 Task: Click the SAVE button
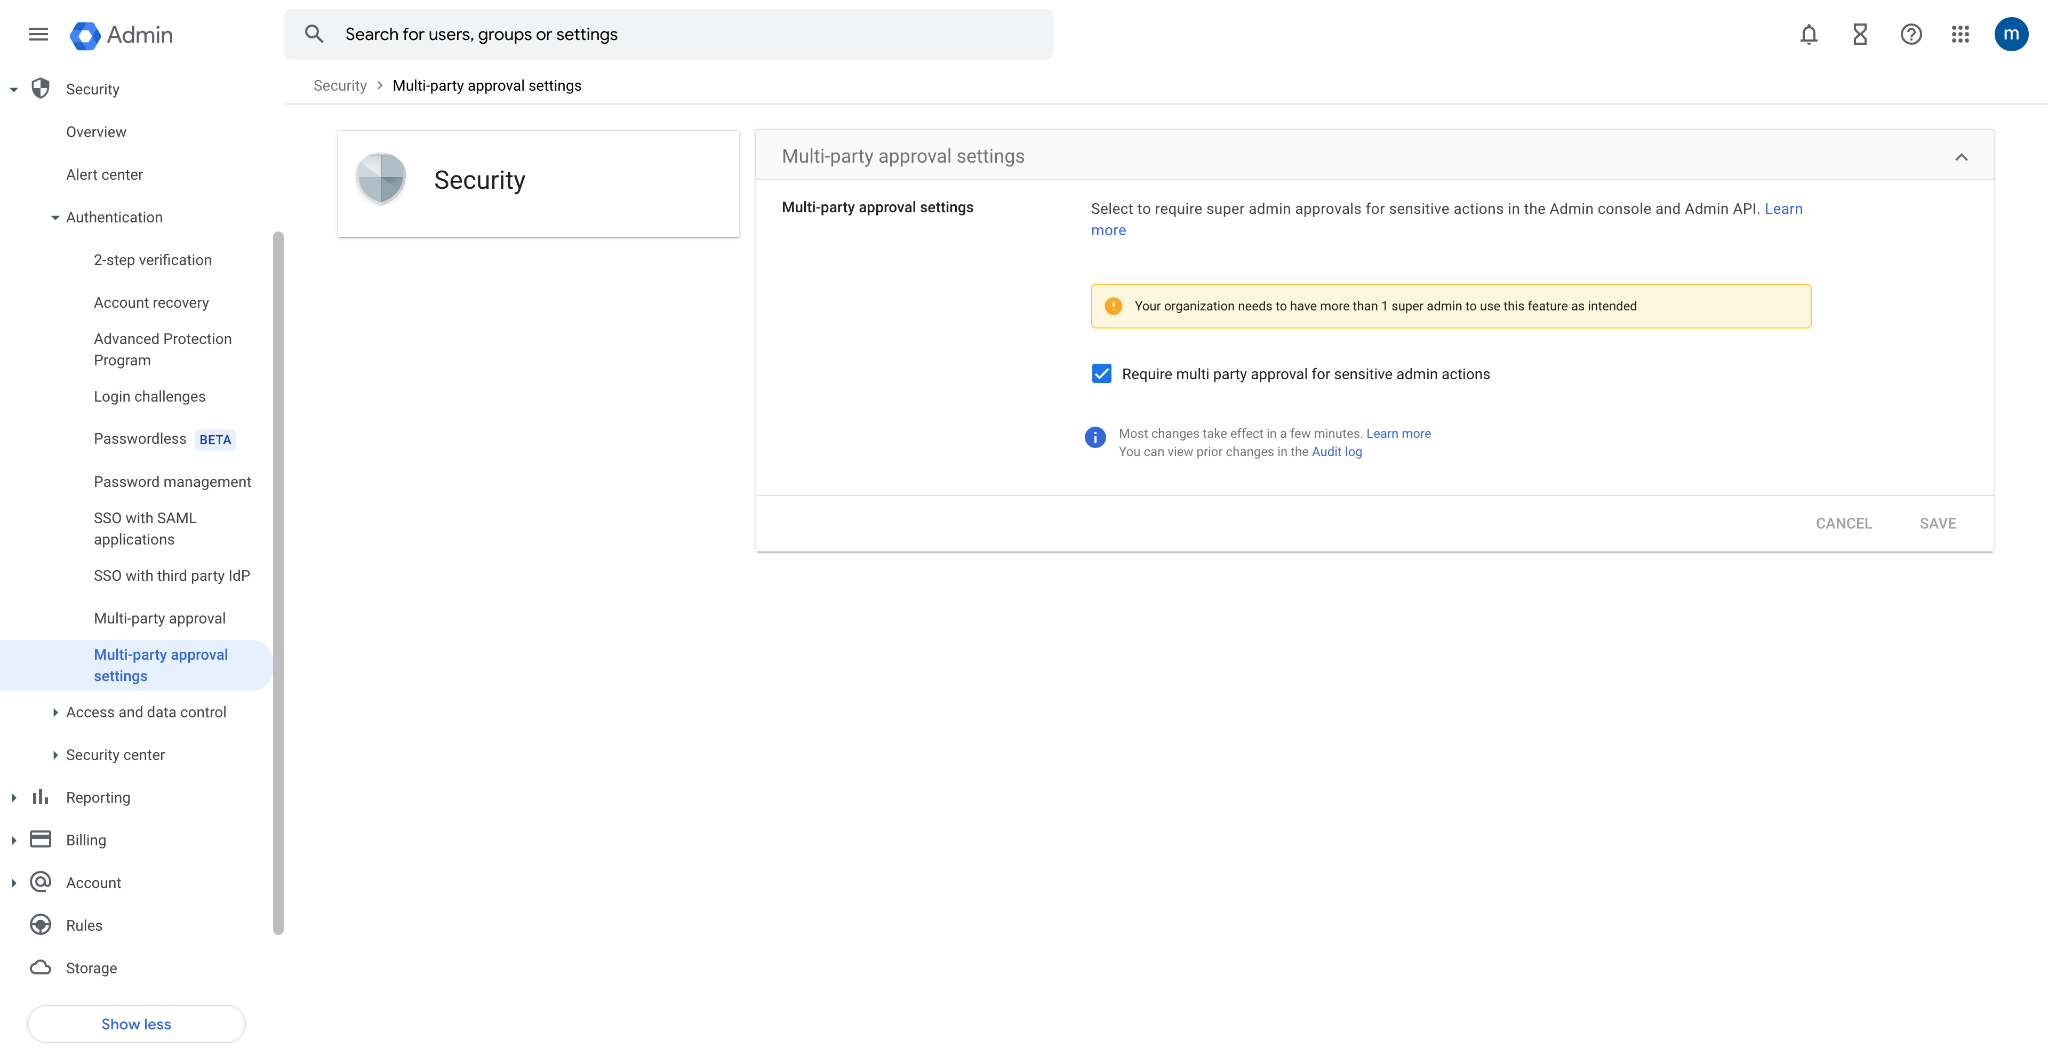[x=1937, y=523]
